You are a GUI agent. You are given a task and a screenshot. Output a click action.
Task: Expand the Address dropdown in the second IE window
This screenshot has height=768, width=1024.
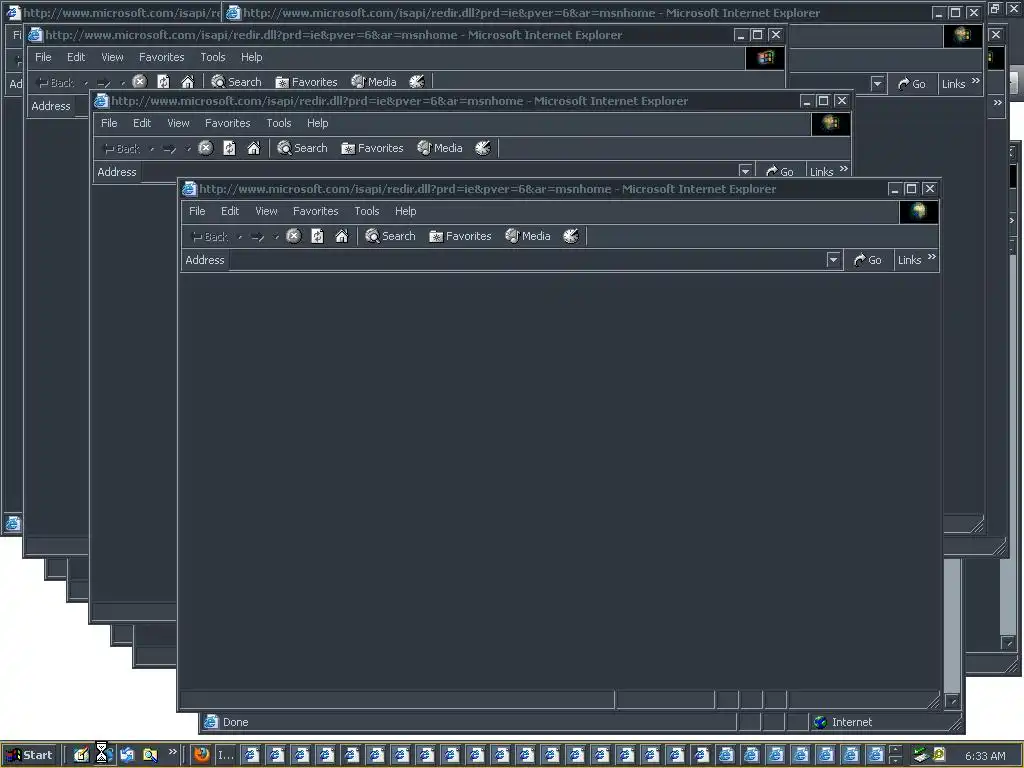[745, 171]
